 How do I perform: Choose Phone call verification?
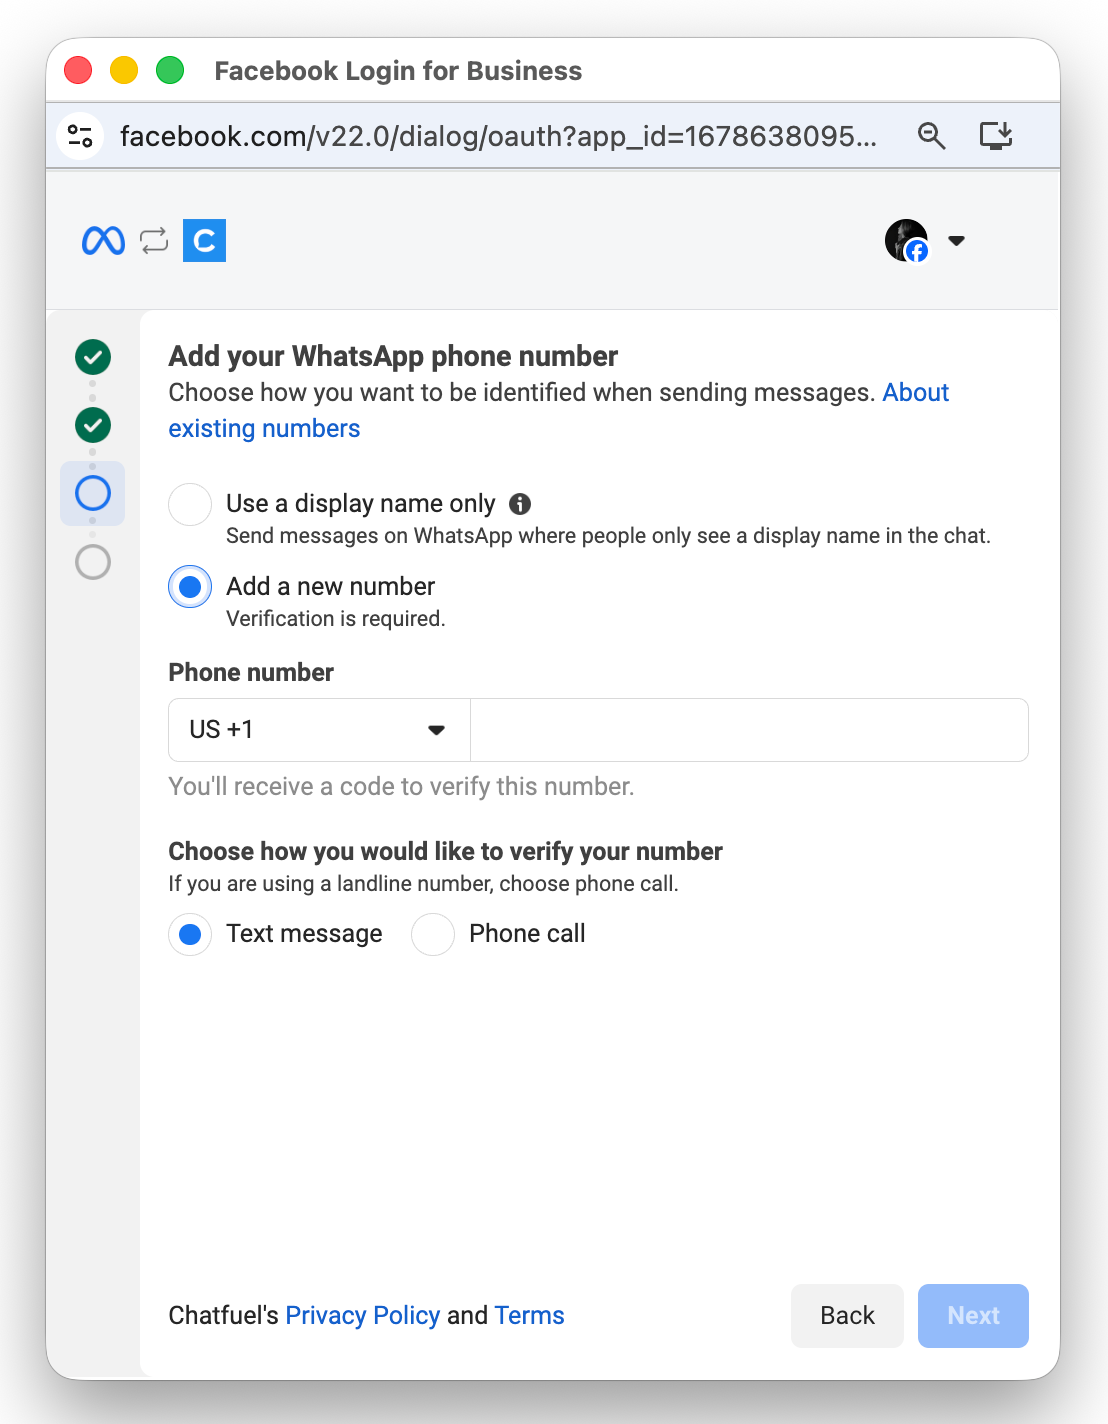(x=433, y=934)
